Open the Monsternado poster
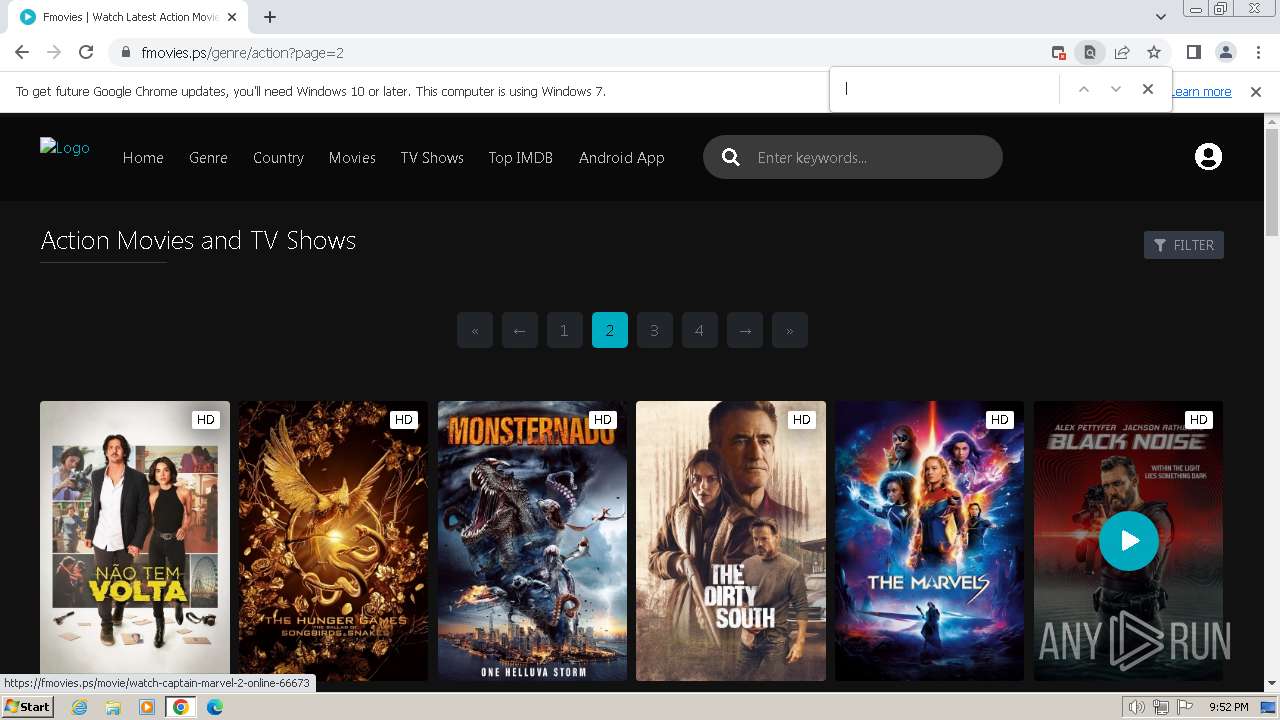 (532, 540)
